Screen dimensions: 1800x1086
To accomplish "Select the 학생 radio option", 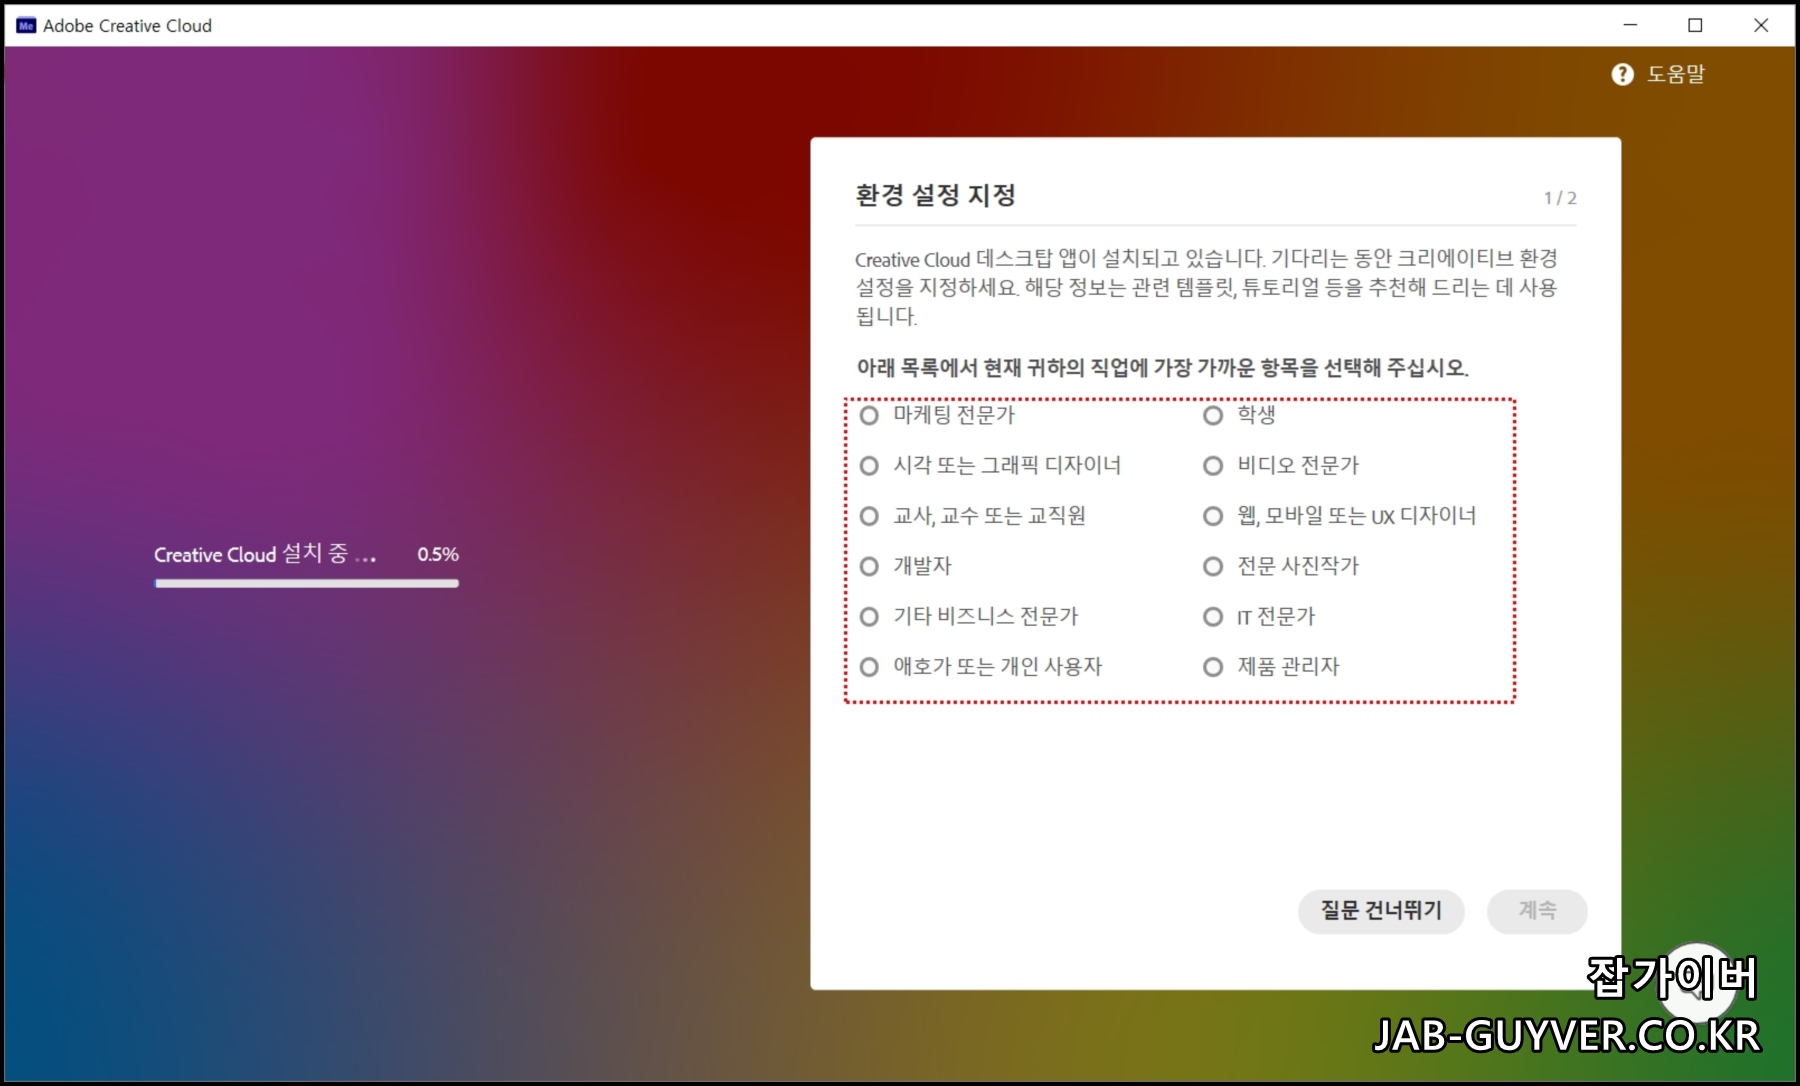I will 1213,415.
